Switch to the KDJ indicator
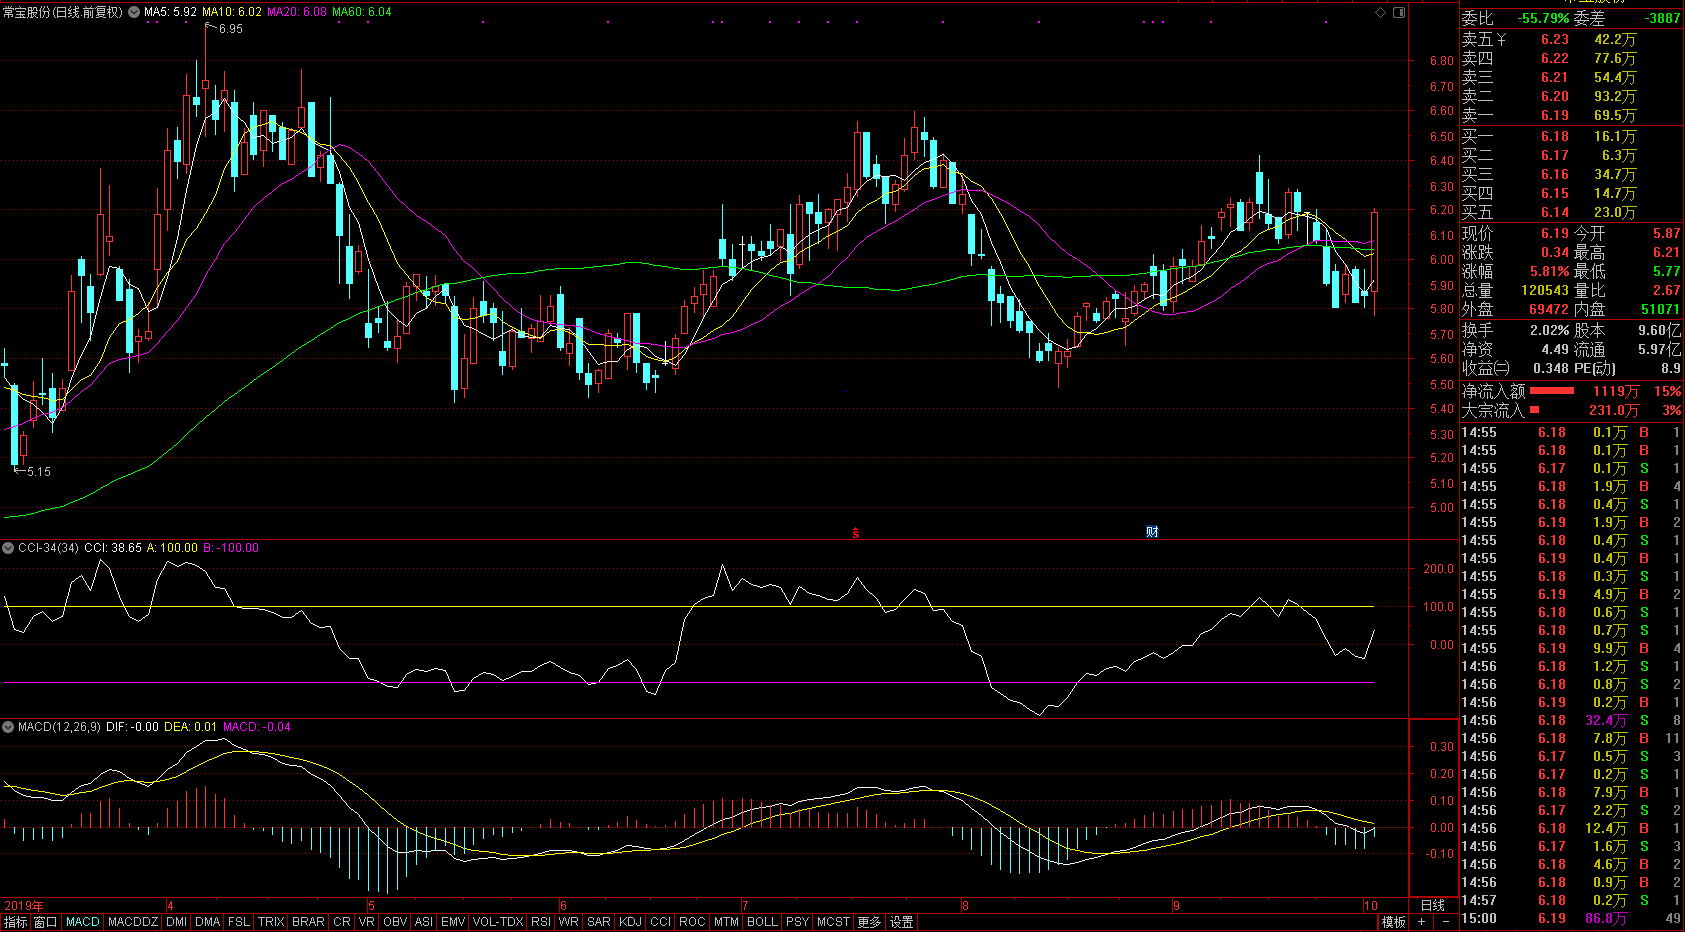This screenshot has height=932, width=1685. click(x=630, y=922)
